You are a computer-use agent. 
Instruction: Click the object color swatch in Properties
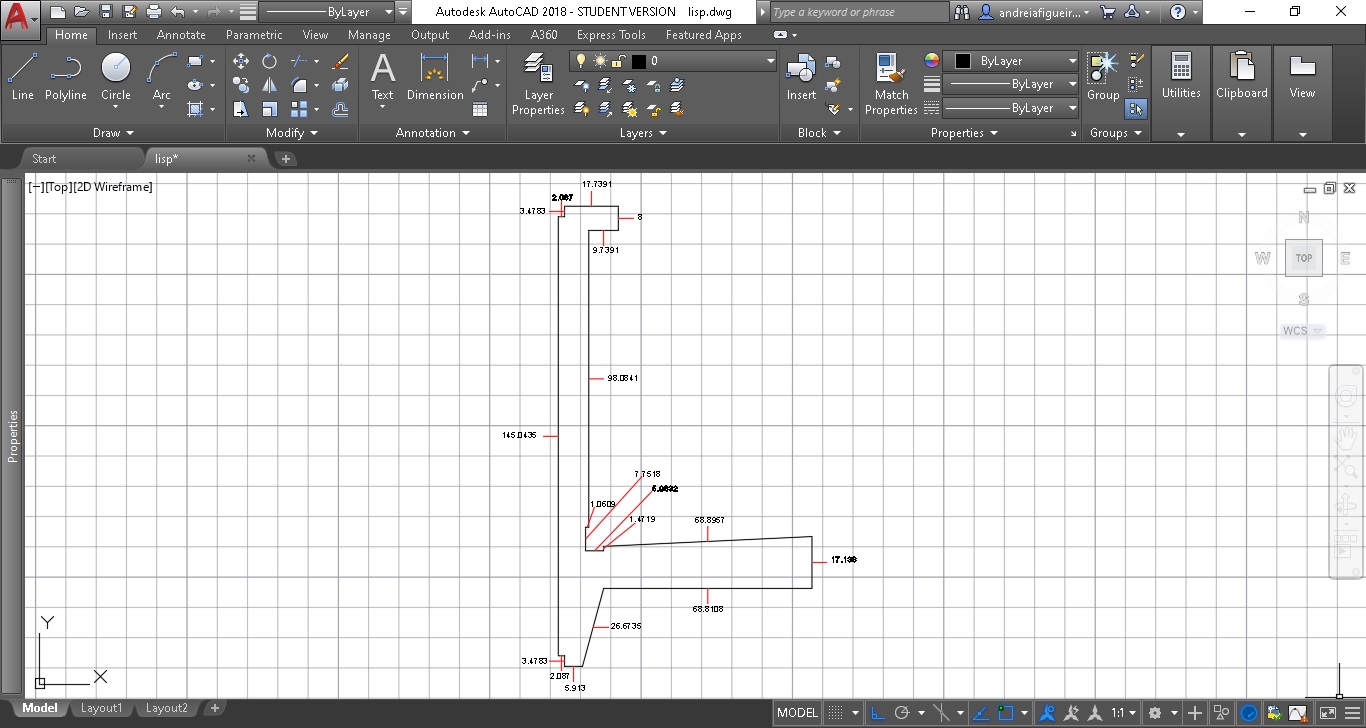963,61
